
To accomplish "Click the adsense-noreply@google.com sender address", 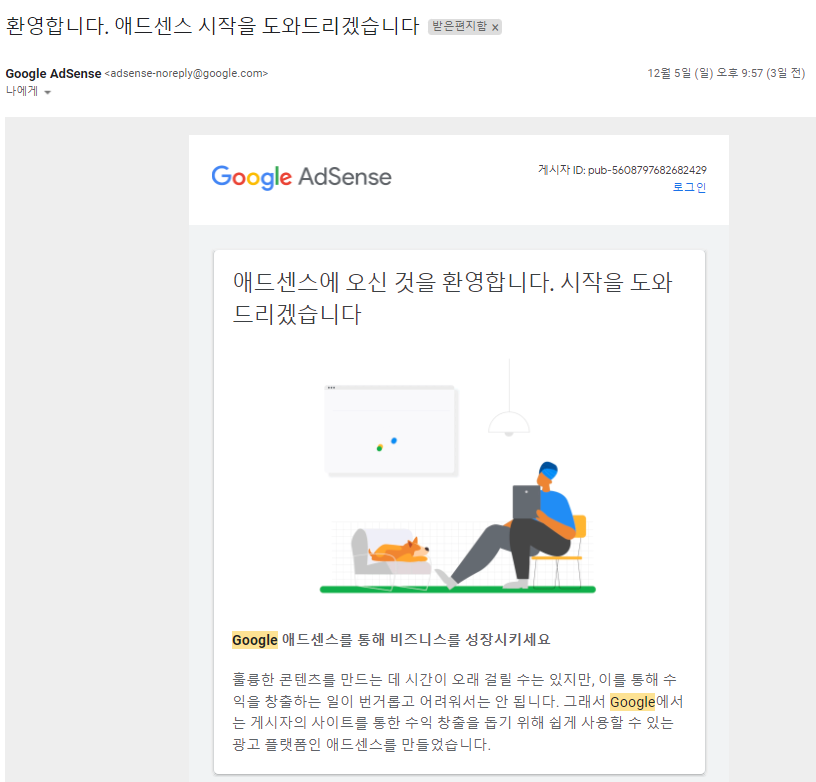I will coord(186,73).
